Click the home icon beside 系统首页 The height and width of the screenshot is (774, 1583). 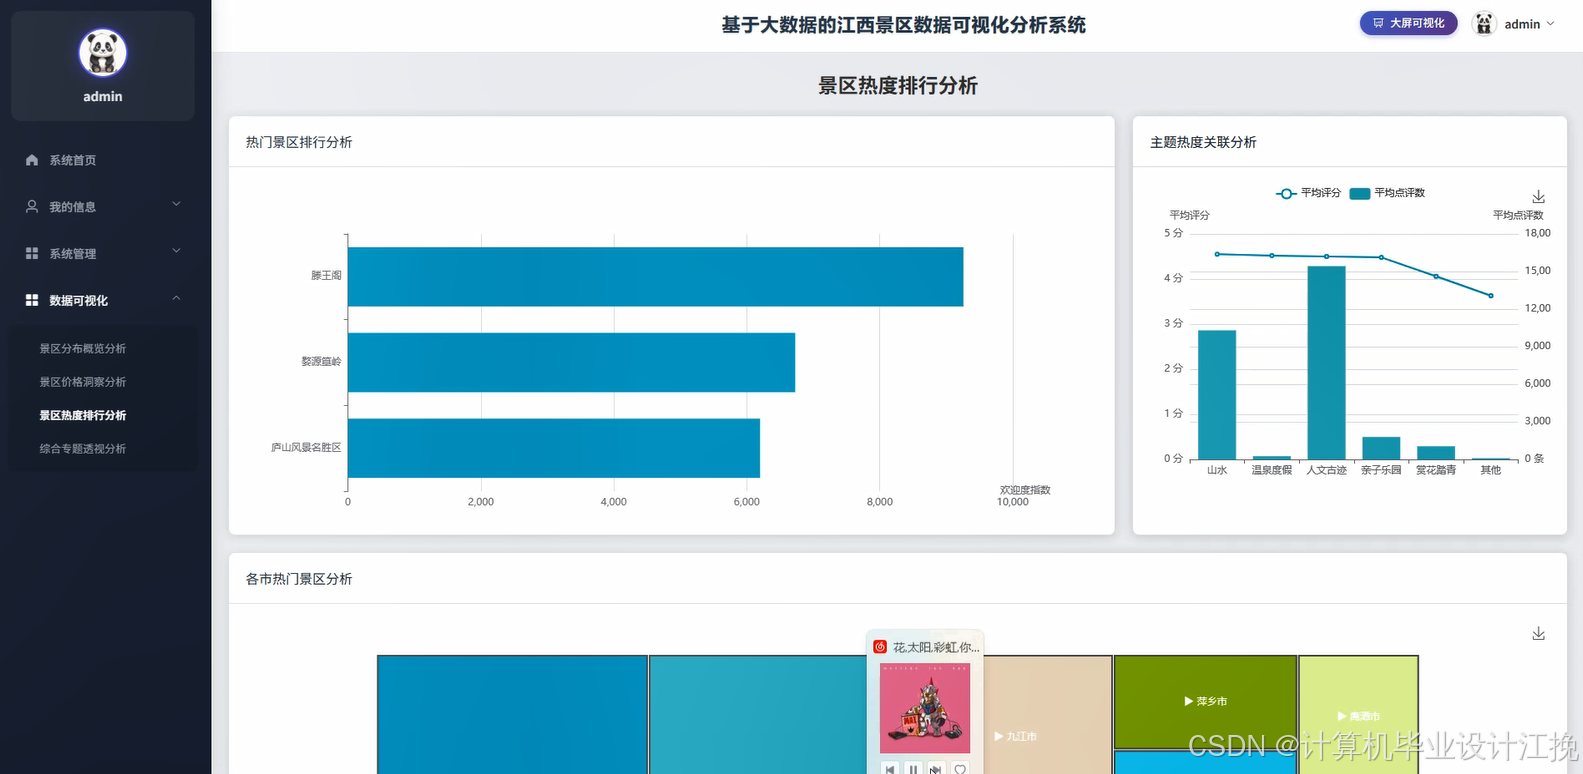(x=32, y=160)
